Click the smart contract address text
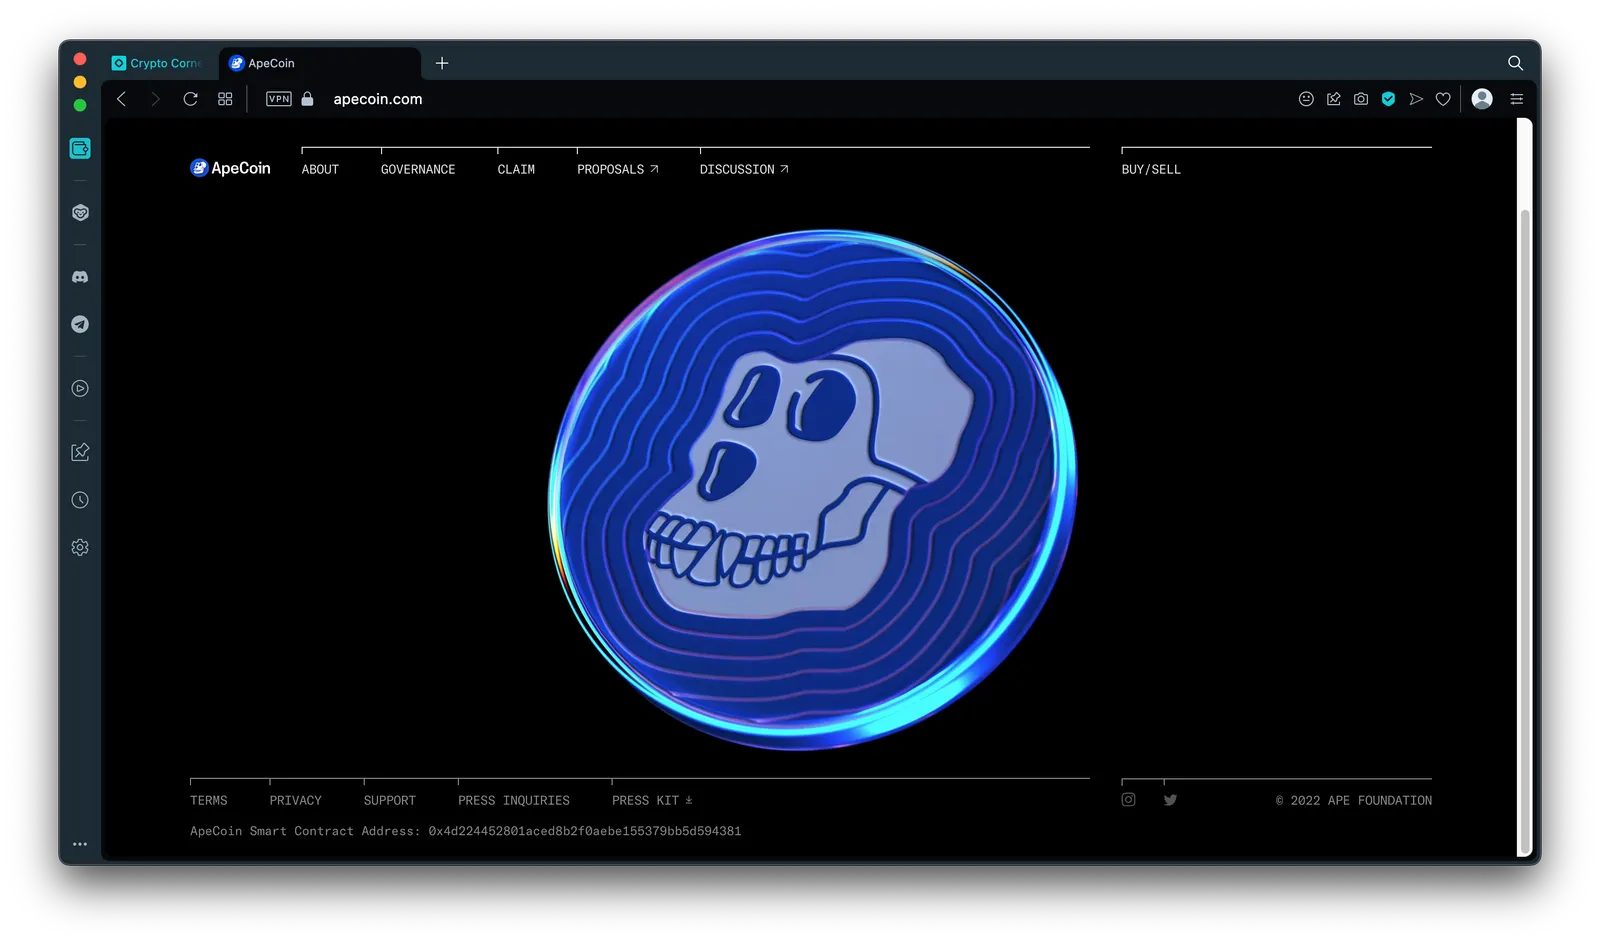 (x=465, y=831)
